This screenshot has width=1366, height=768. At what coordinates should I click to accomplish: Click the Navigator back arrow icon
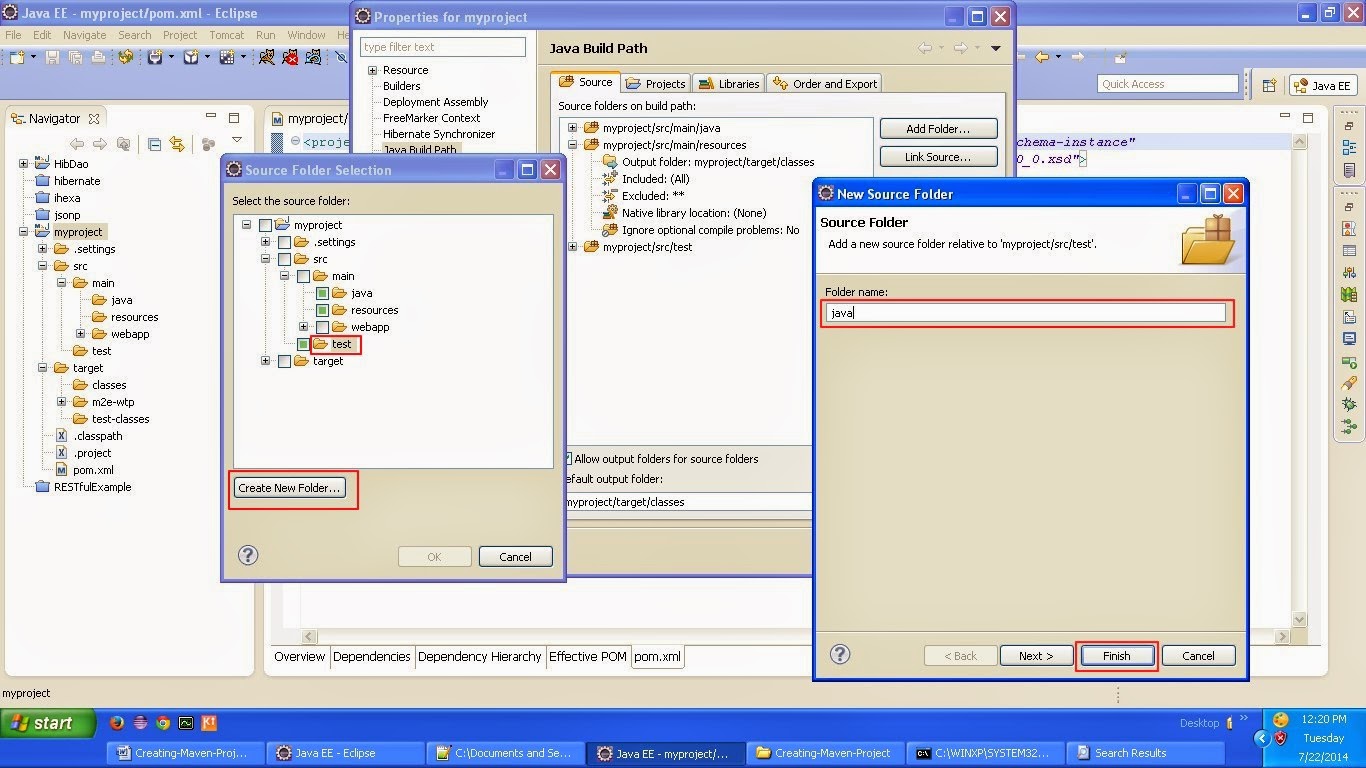pyautogui.click(x=77, y=144)
